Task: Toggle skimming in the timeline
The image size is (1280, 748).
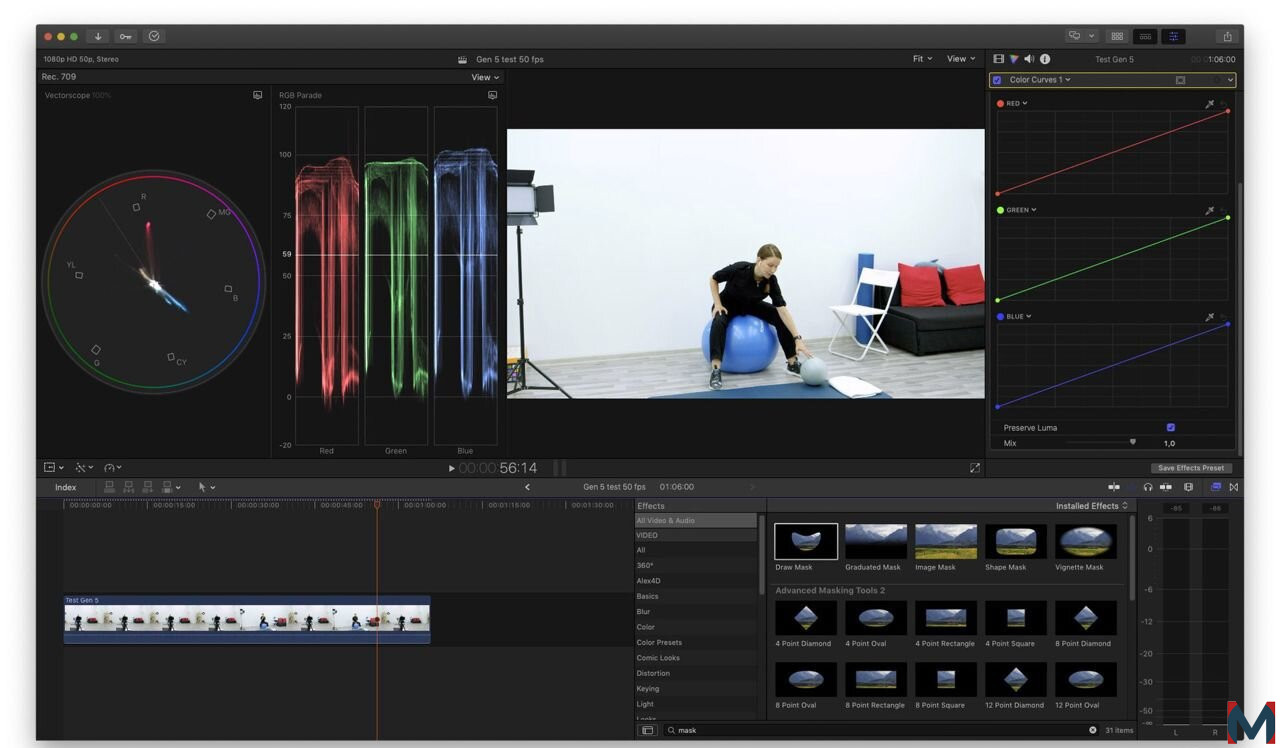Action: click(x=1114, y=487)
